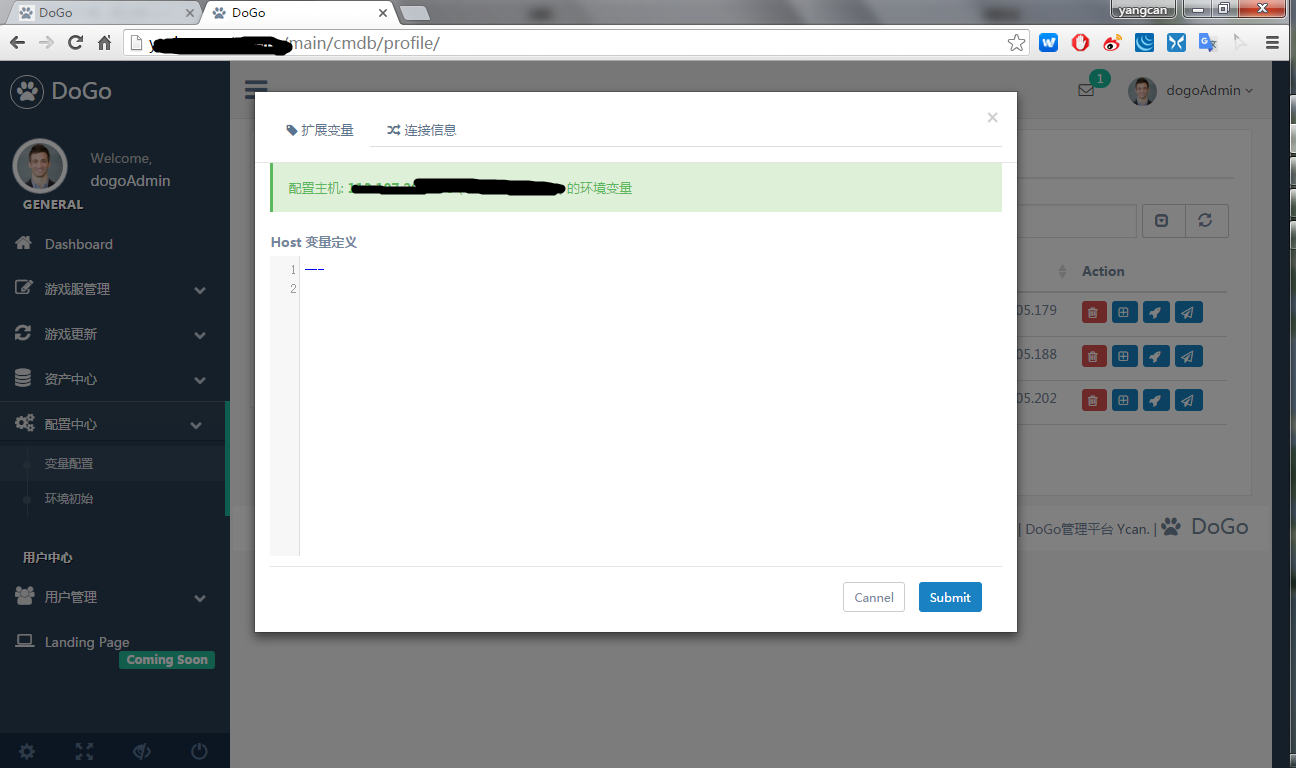
Task: Switch to the 连接信息 tab
Action: coord(422,130)
